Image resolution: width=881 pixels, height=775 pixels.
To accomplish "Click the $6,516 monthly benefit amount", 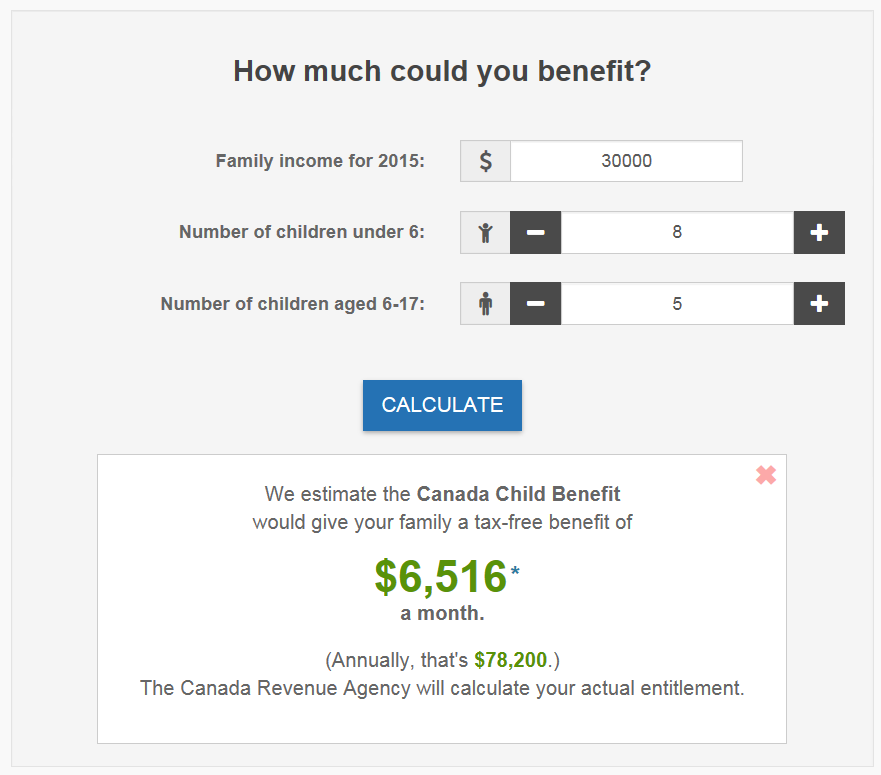I will (441, 577).
